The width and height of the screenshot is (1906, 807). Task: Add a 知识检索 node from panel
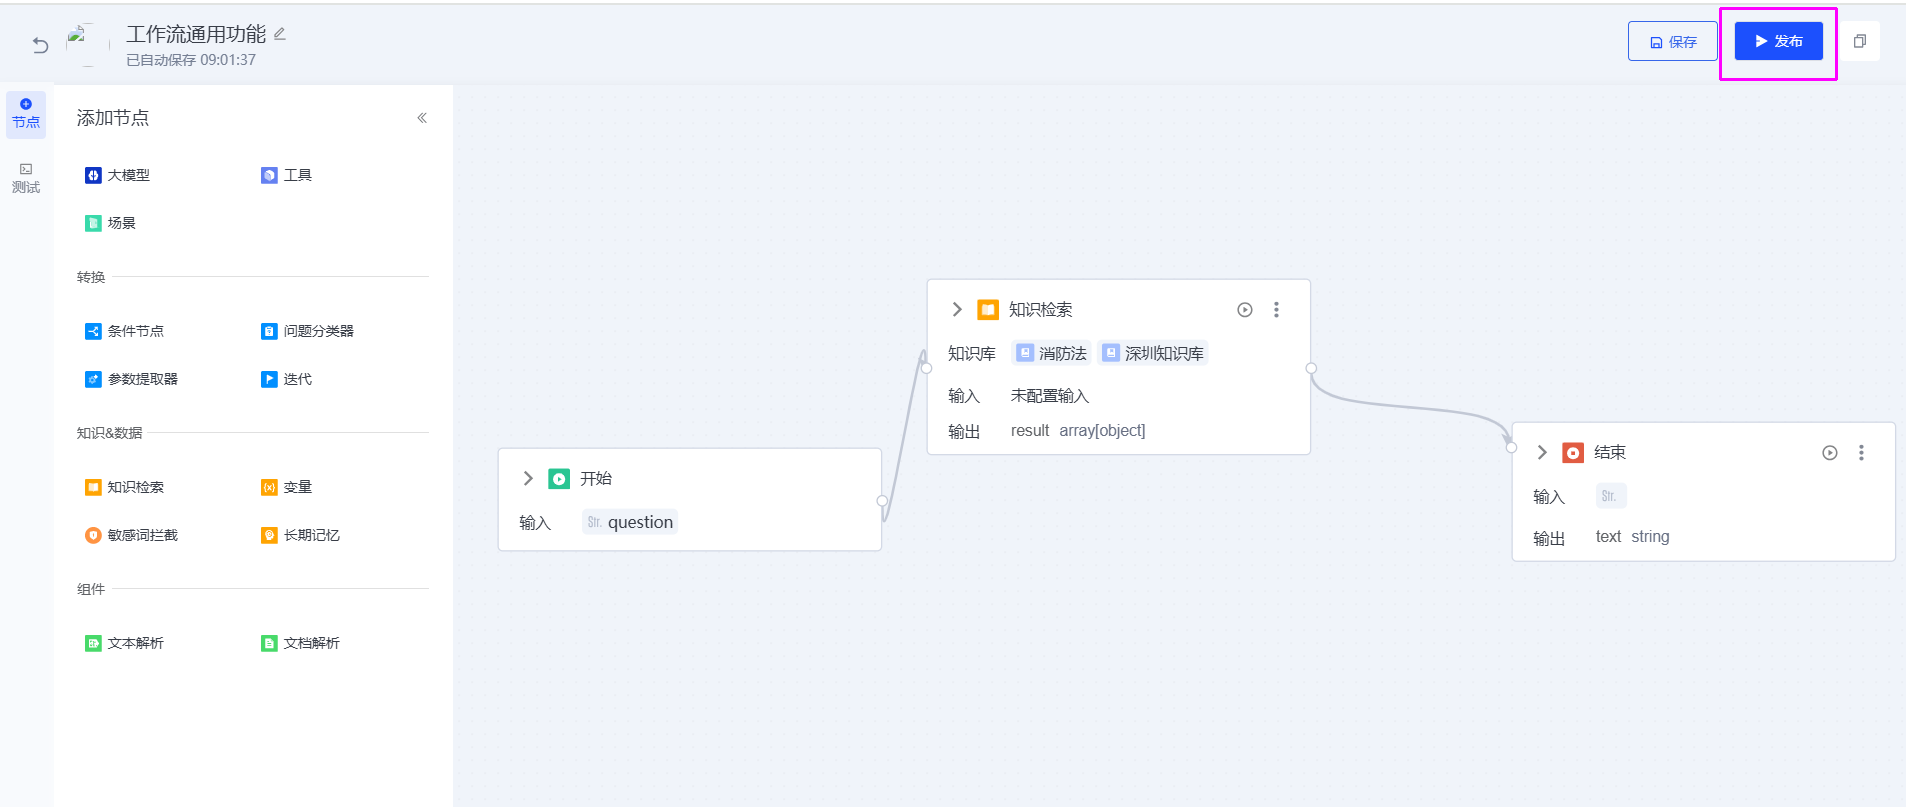point(125,487)
